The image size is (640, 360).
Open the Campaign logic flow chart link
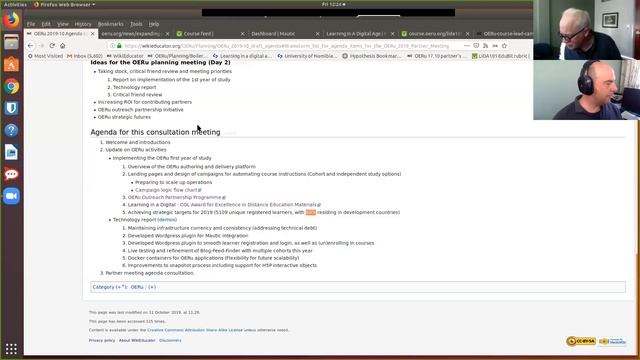168,190
